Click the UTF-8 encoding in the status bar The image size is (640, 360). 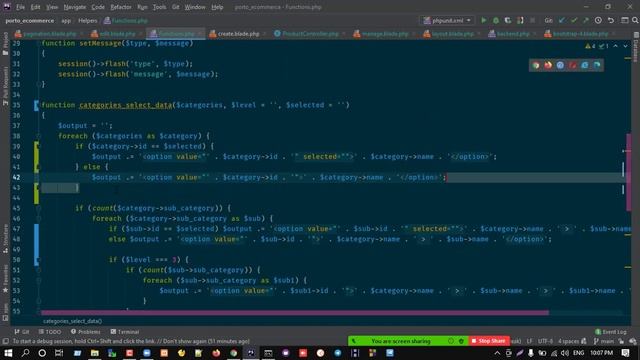pyautogui.click(x=545, y=341)
